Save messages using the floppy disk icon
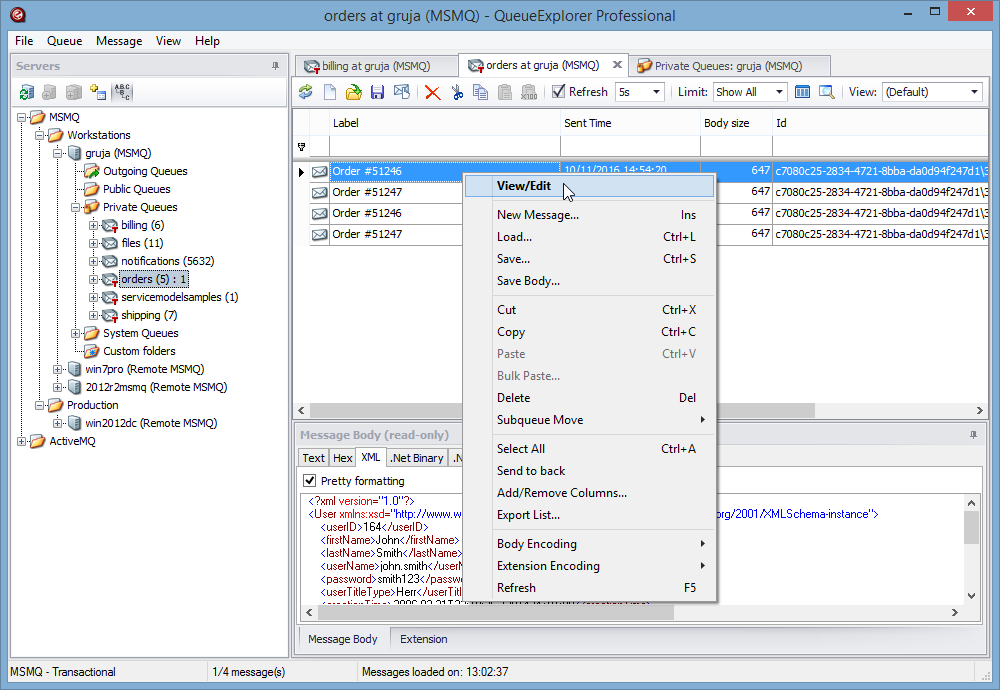The image size is (1000, 690). pyautogui.click(x=377, y=91)
